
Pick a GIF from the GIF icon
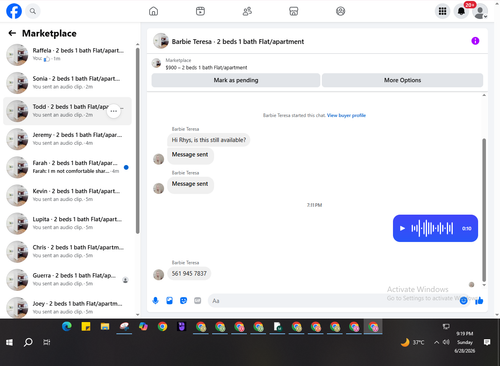(x=198, y=301)
